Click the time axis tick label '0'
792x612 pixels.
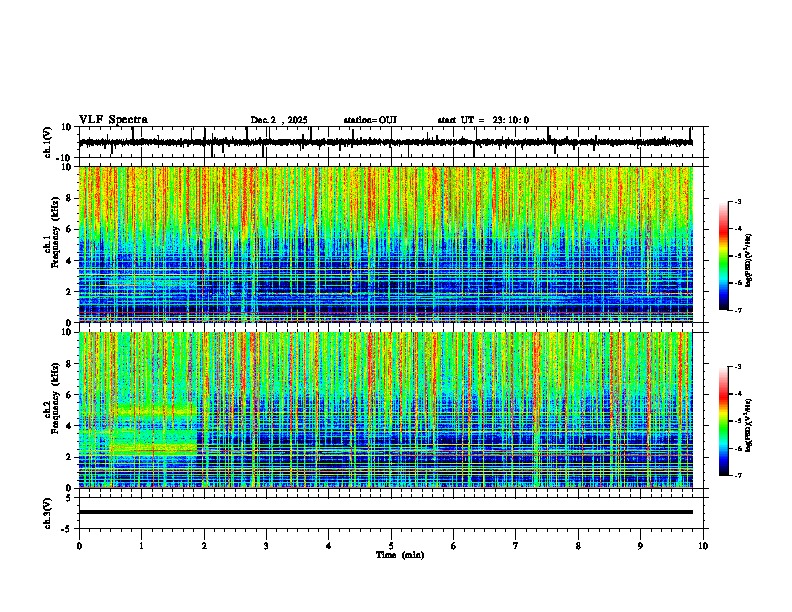[79, 546]
